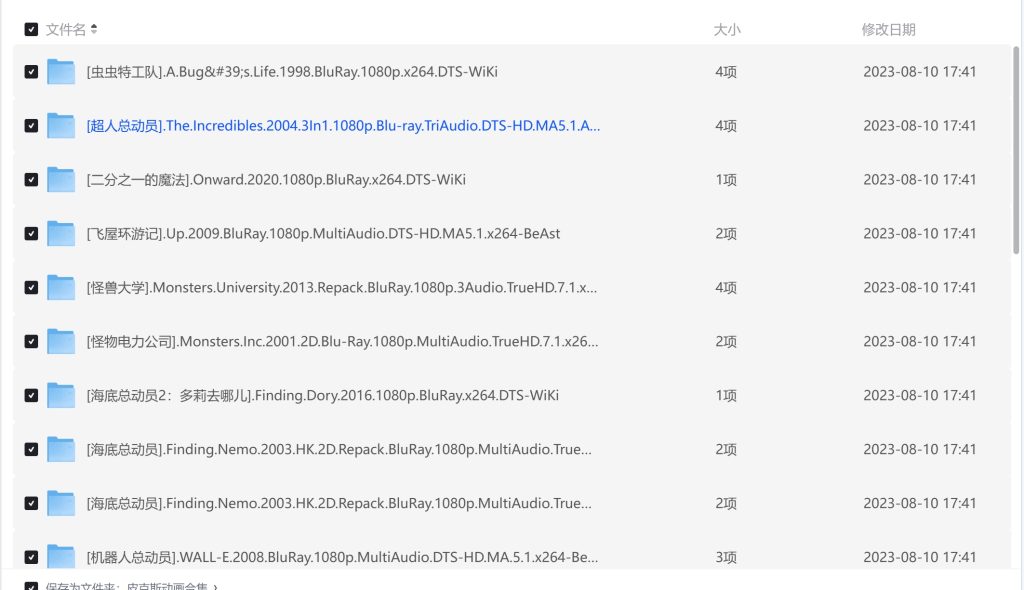Viewport: 1024px width, 590px height.
Task: Toggle checkbox for Up.2009 folder
Action: pos(31,233)
